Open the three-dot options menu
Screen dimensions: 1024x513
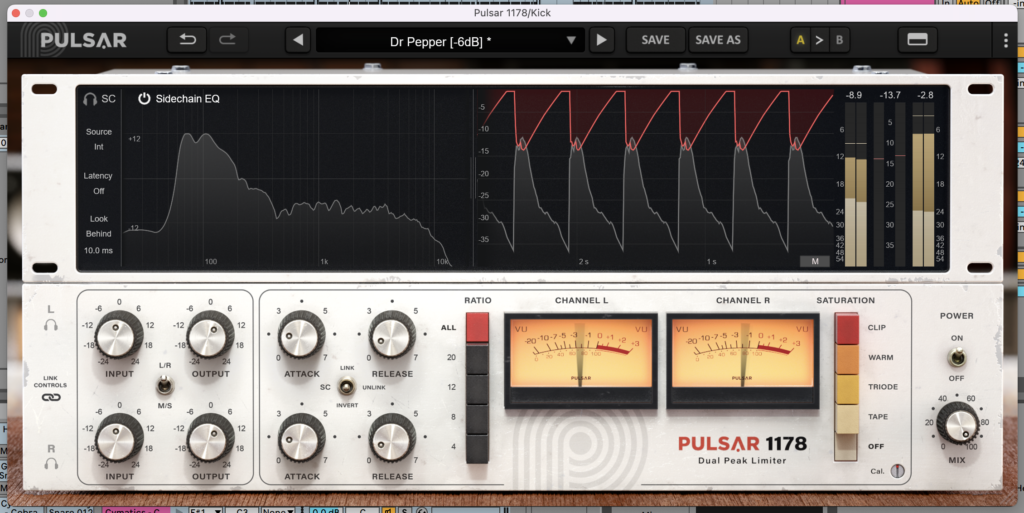1006,40
